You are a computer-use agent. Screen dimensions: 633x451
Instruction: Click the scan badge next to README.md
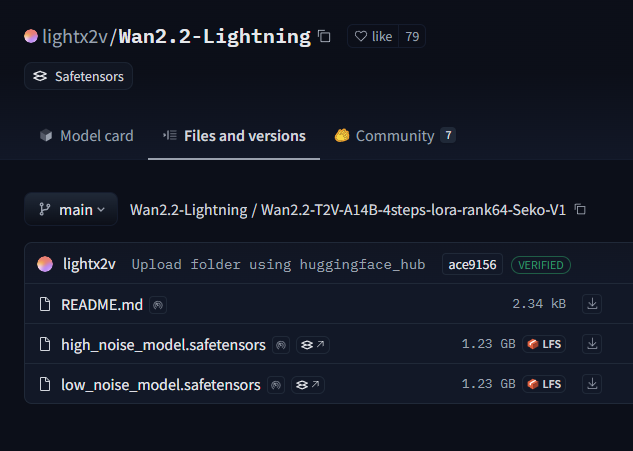tap(158, 305)
